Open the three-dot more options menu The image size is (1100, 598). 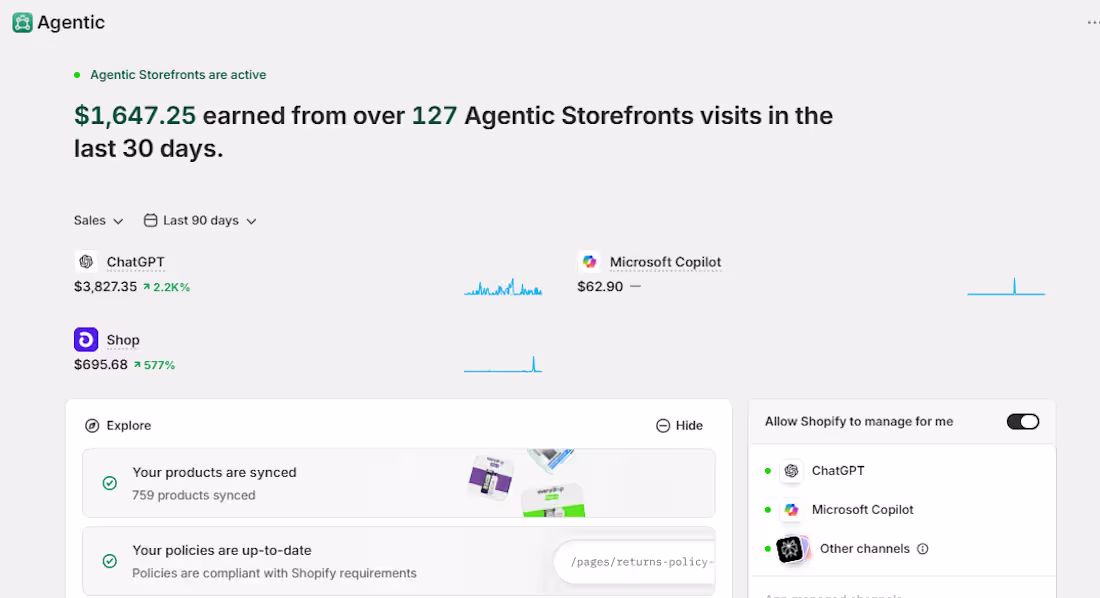[1093, 22]
